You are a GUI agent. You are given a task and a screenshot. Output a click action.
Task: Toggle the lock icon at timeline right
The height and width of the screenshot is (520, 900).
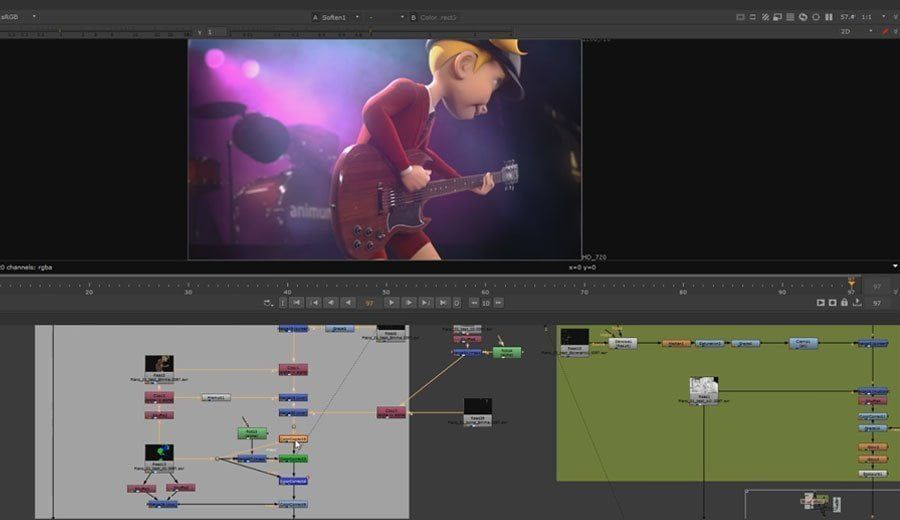844,302
